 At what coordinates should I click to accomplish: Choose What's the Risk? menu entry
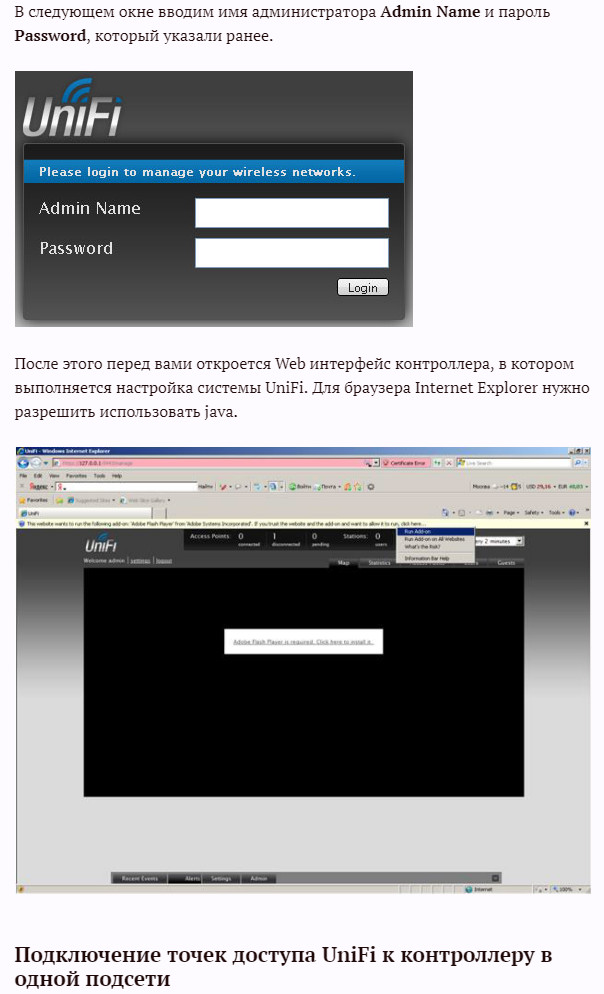(x=436, y=546)
